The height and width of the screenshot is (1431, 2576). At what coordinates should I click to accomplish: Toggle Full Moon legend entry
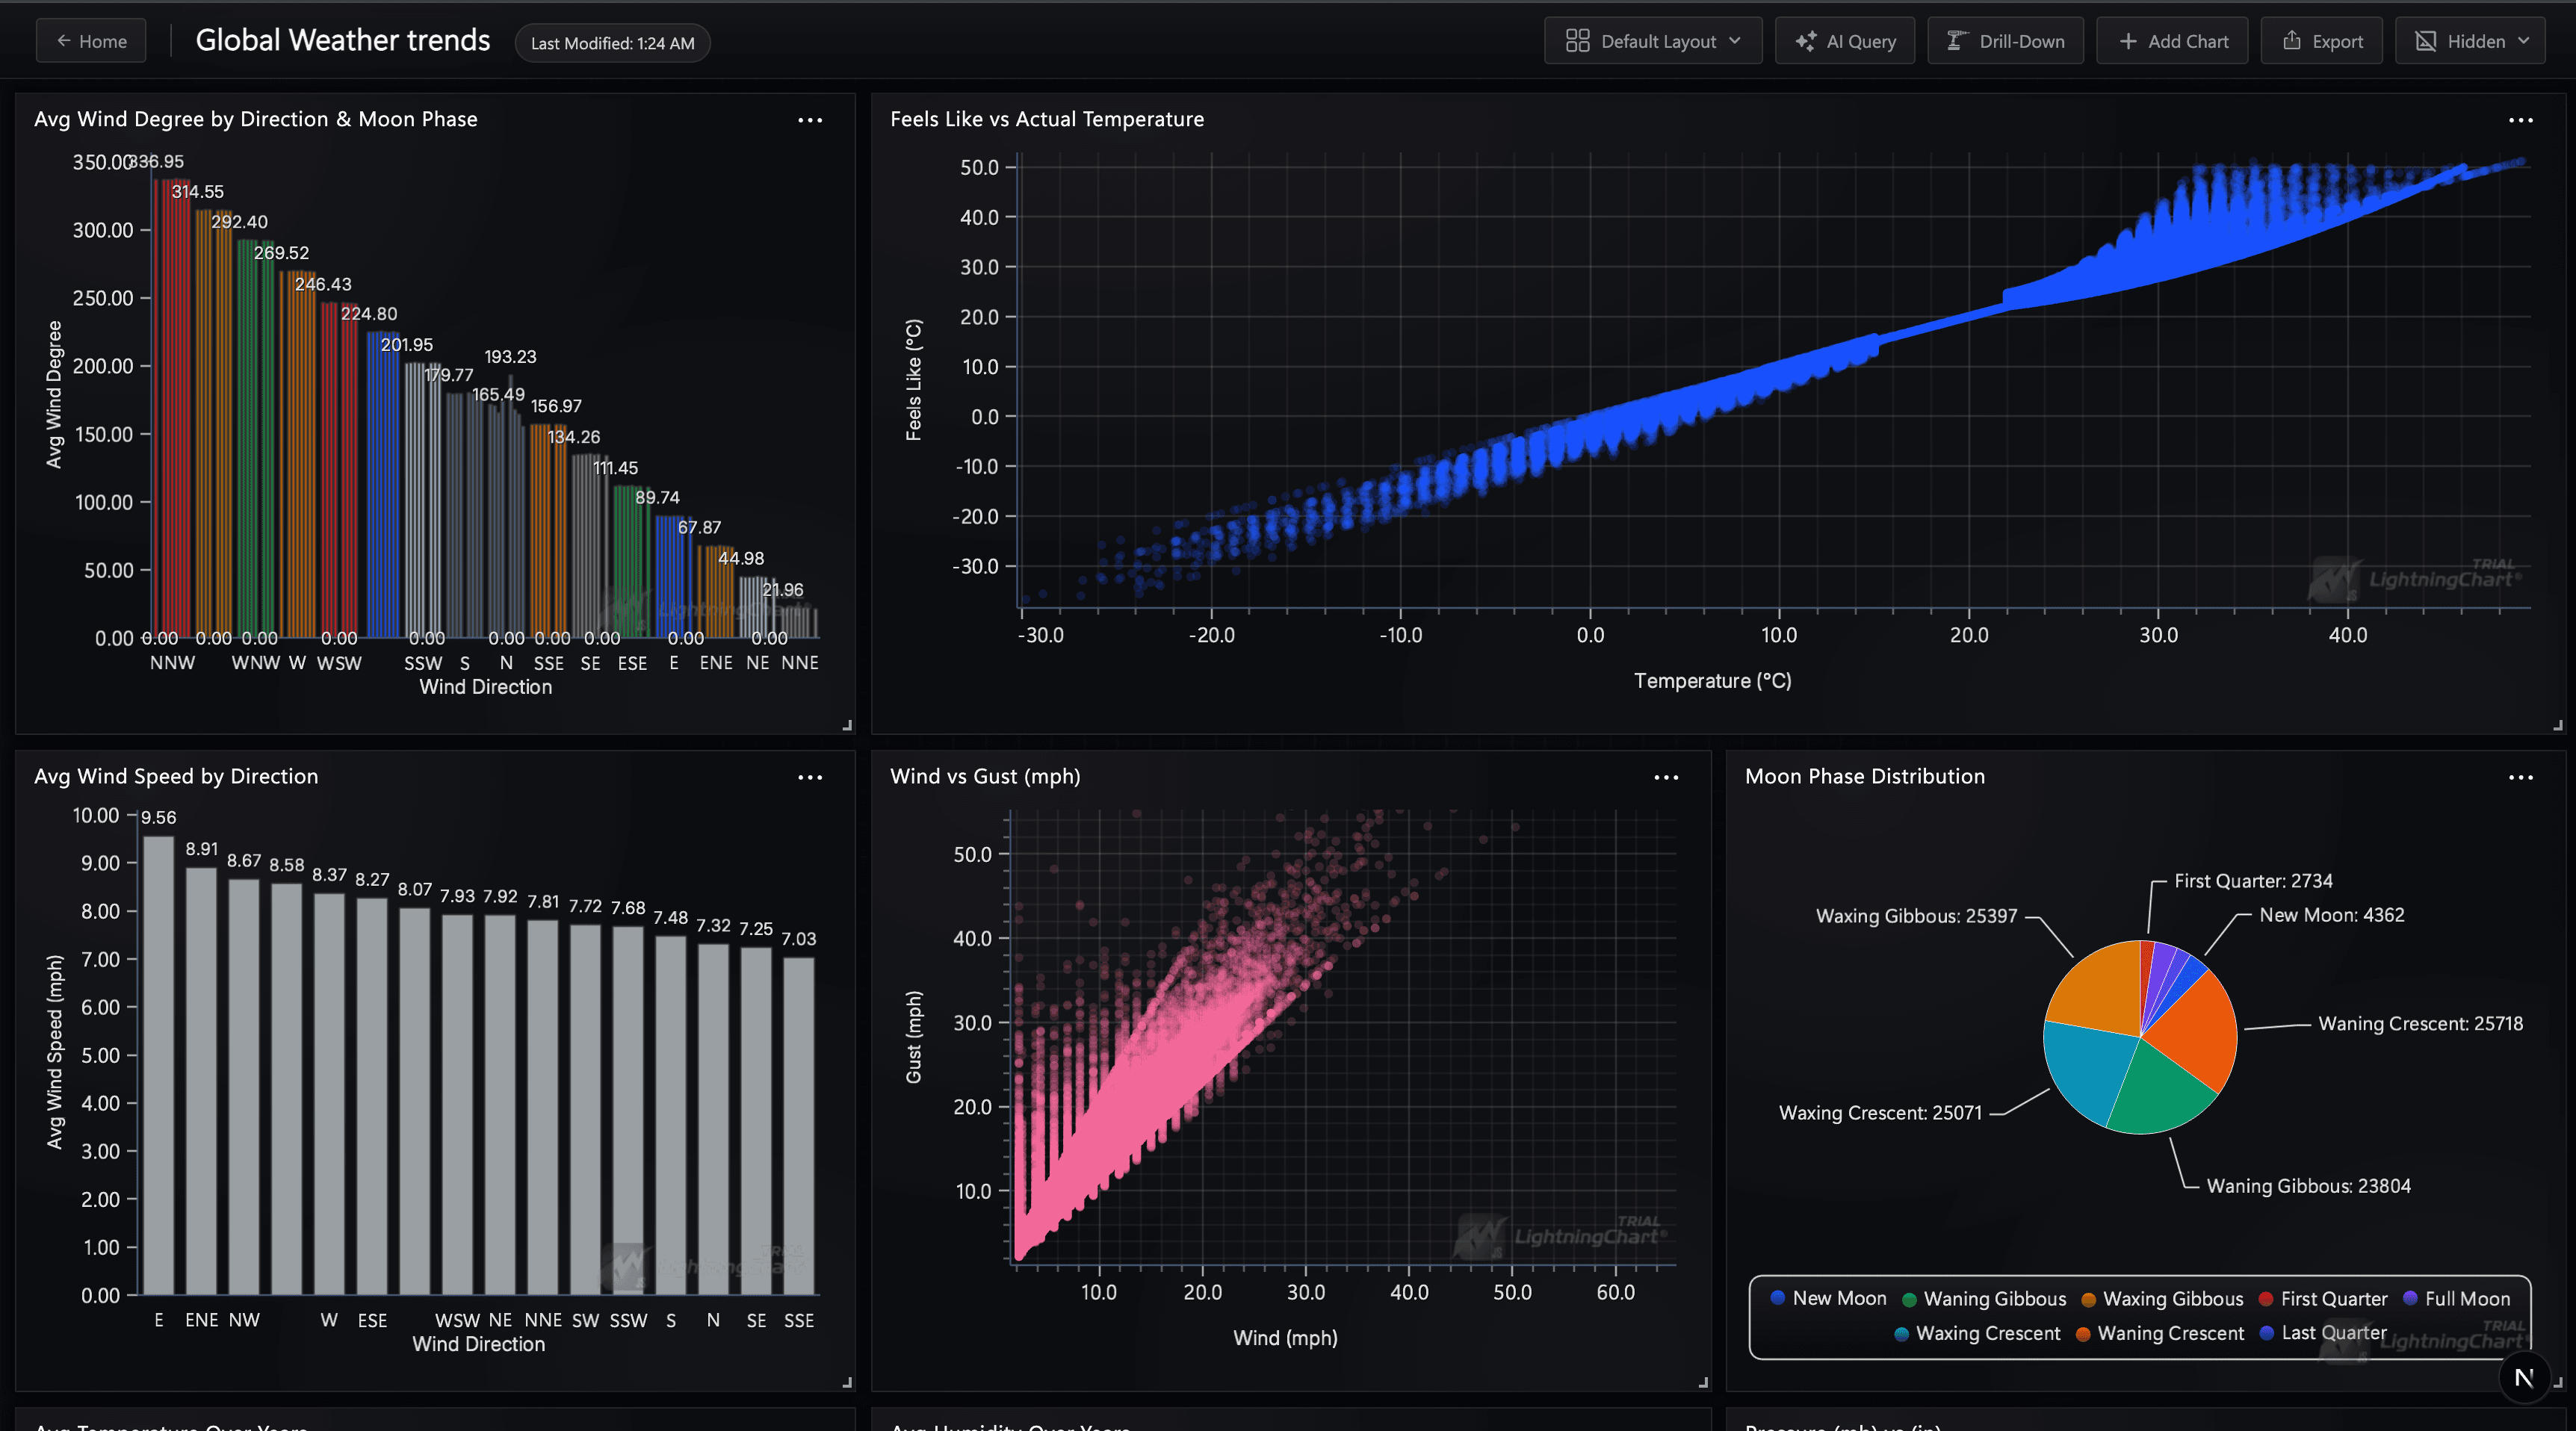tap(2456, 1298)
